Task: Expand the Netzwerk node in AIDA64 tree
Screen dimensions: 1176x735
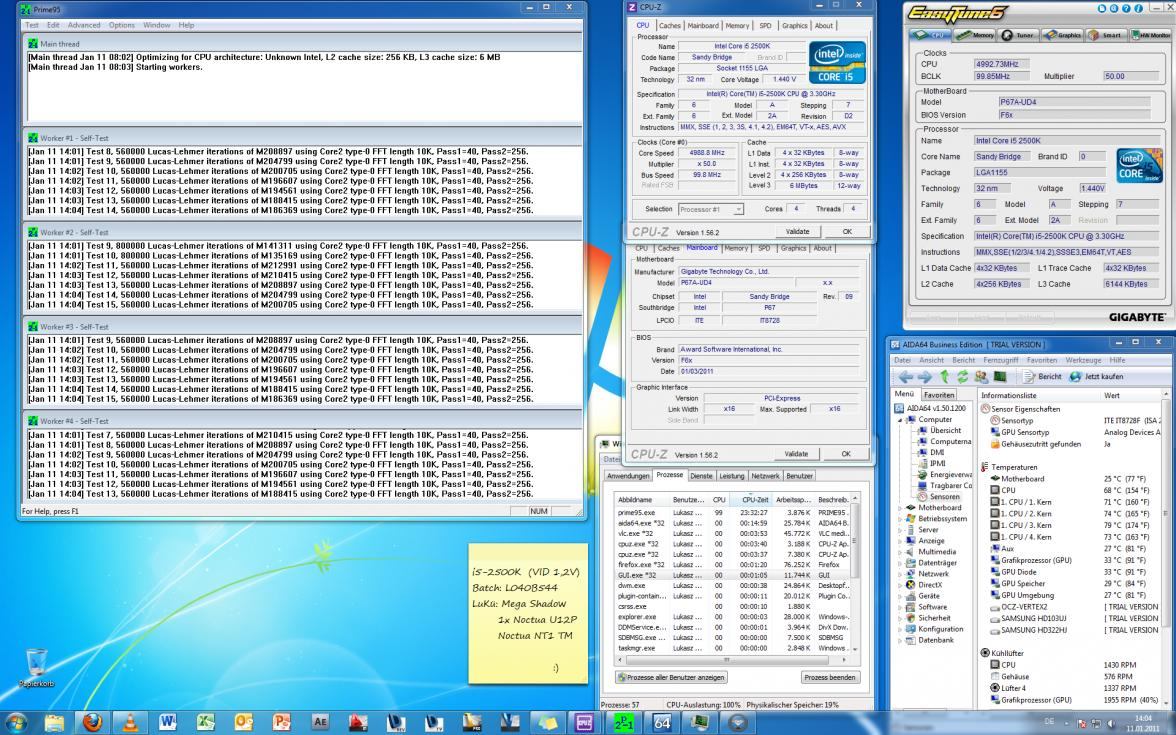Action: pos(900,574)
